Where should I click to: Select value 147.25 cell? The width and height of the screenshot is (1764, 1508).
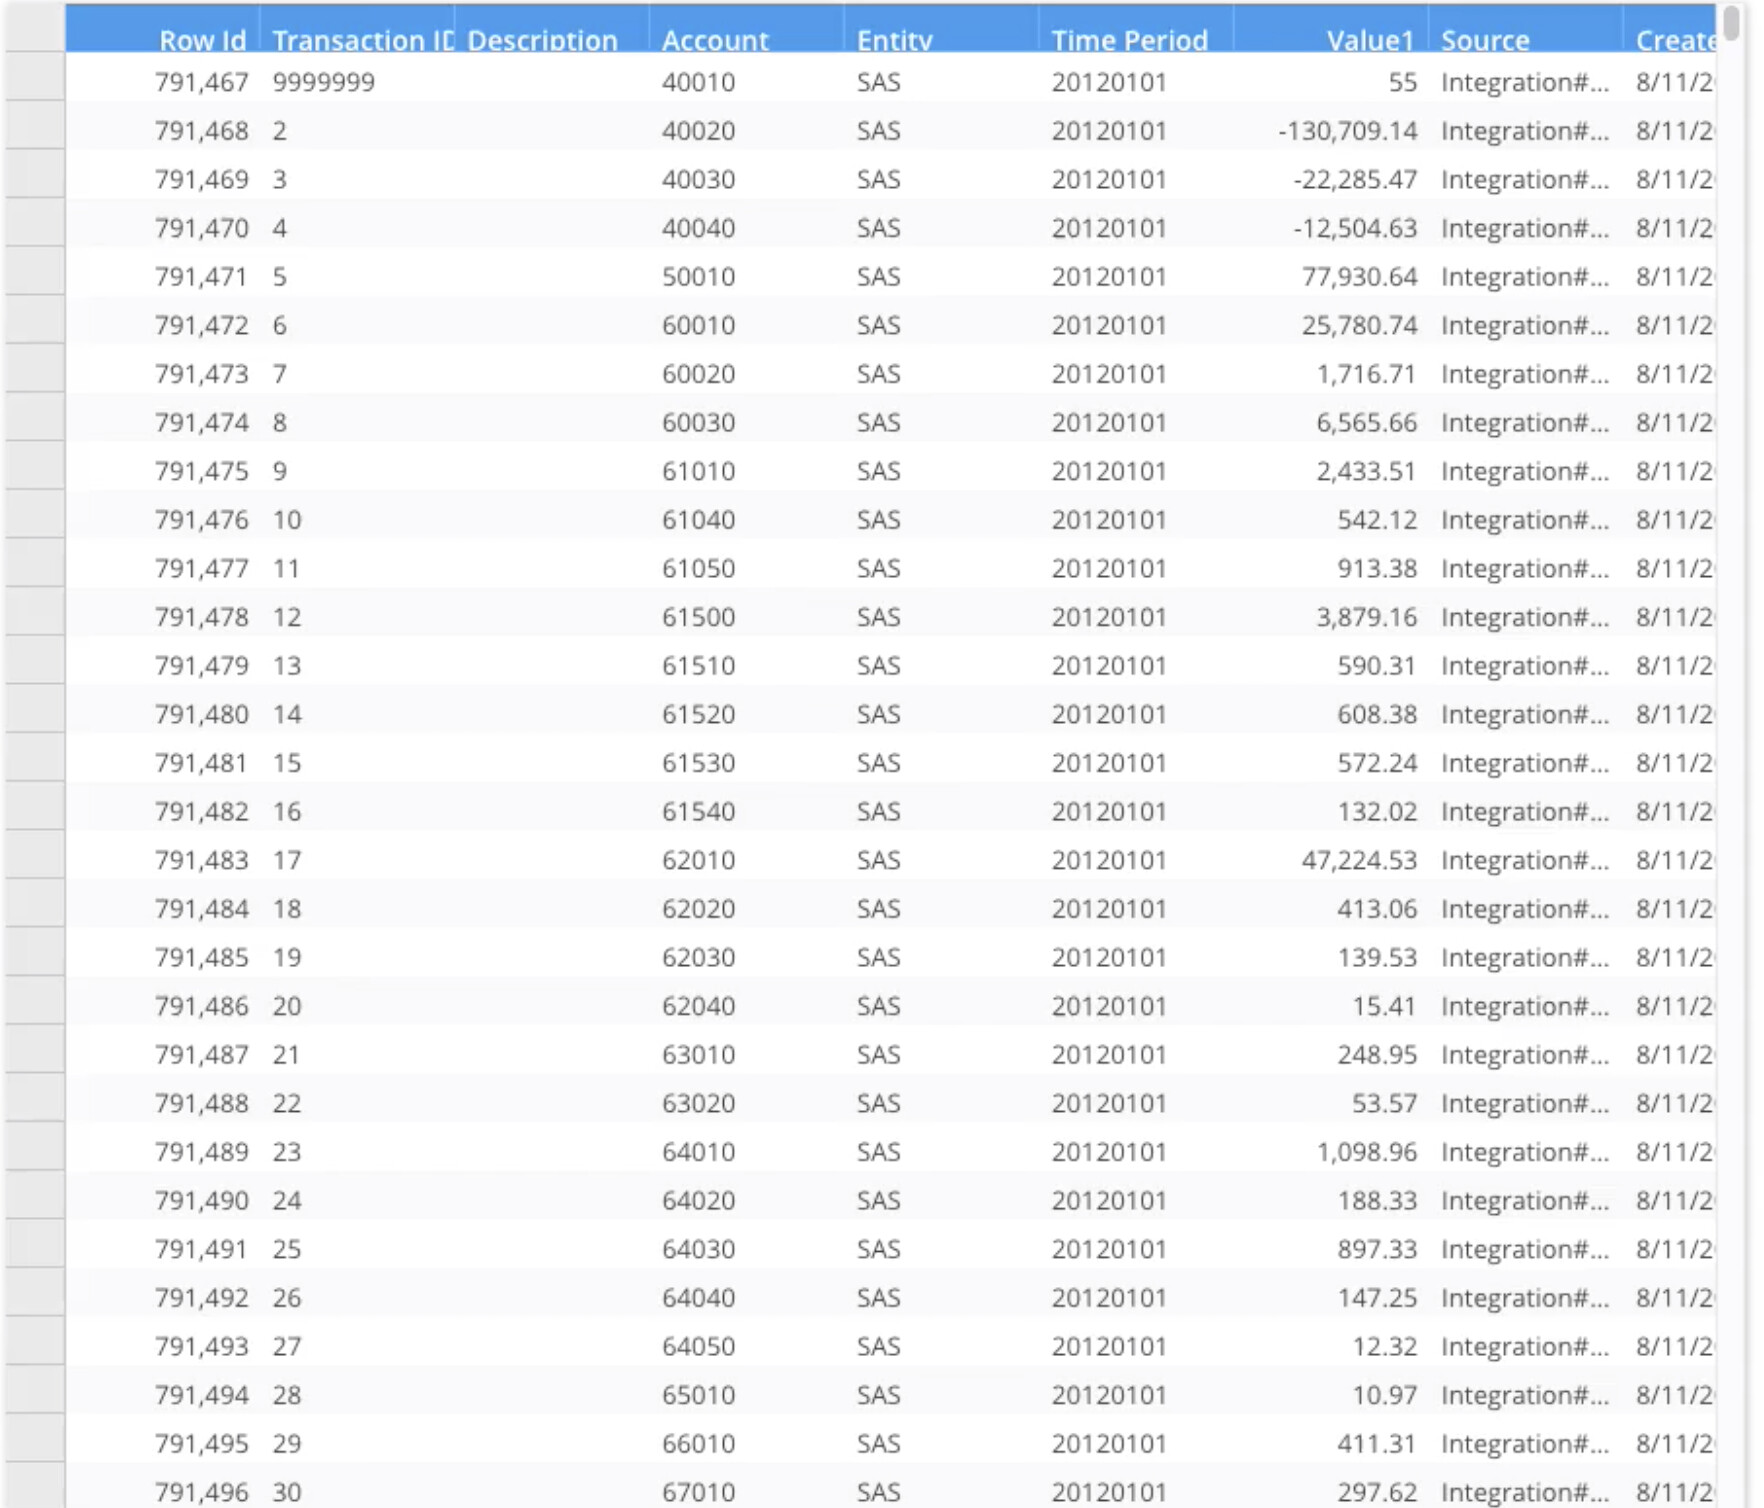click(x=1331, y=1298)
